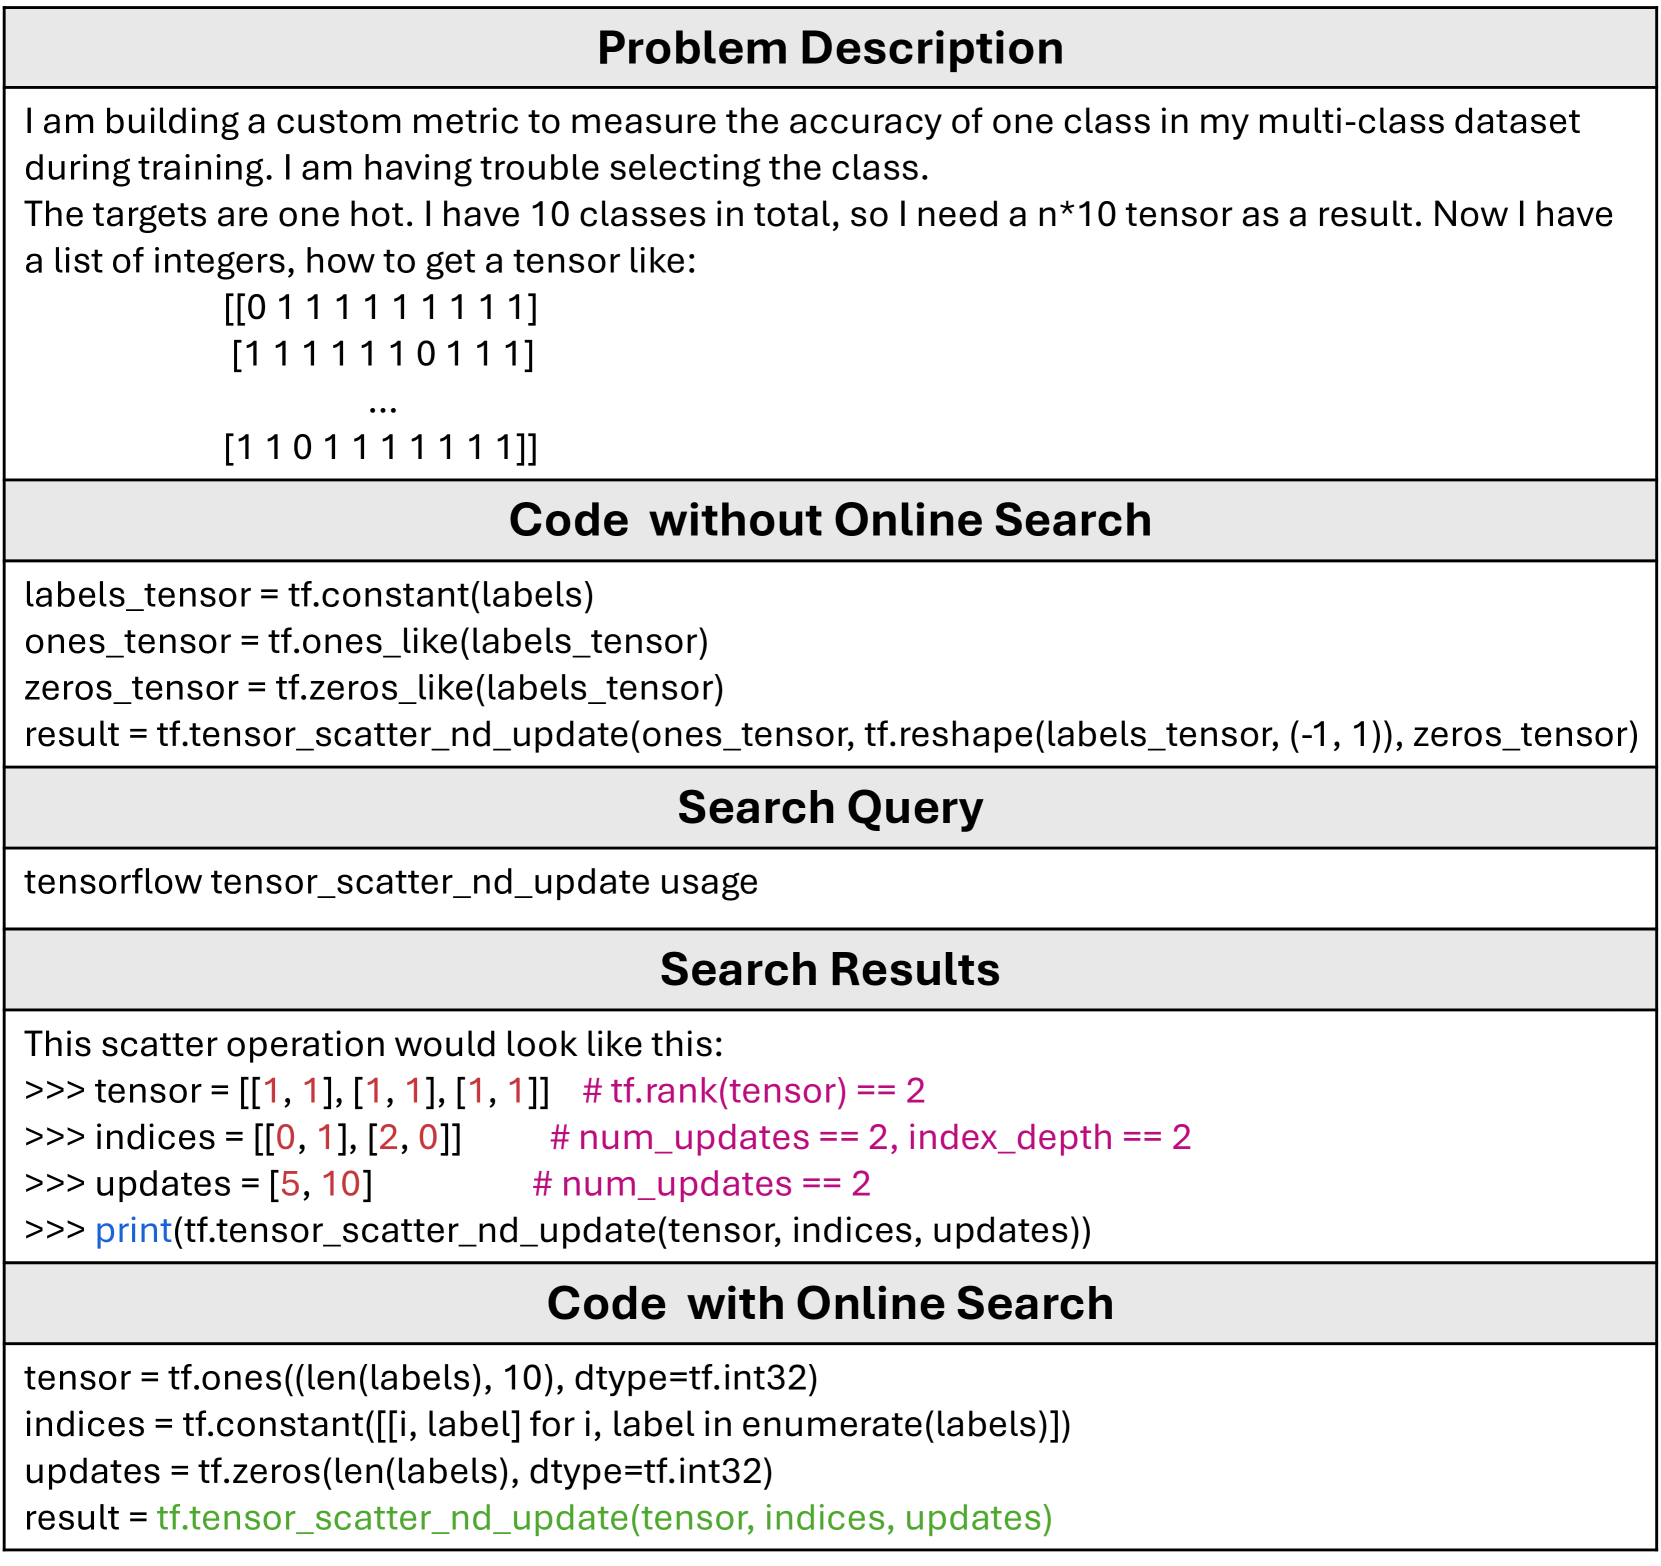This screenshot has width=1661, height=1566.
Task: Click the line starting "The targets are one hot"
Action: [x=819, y=215]
